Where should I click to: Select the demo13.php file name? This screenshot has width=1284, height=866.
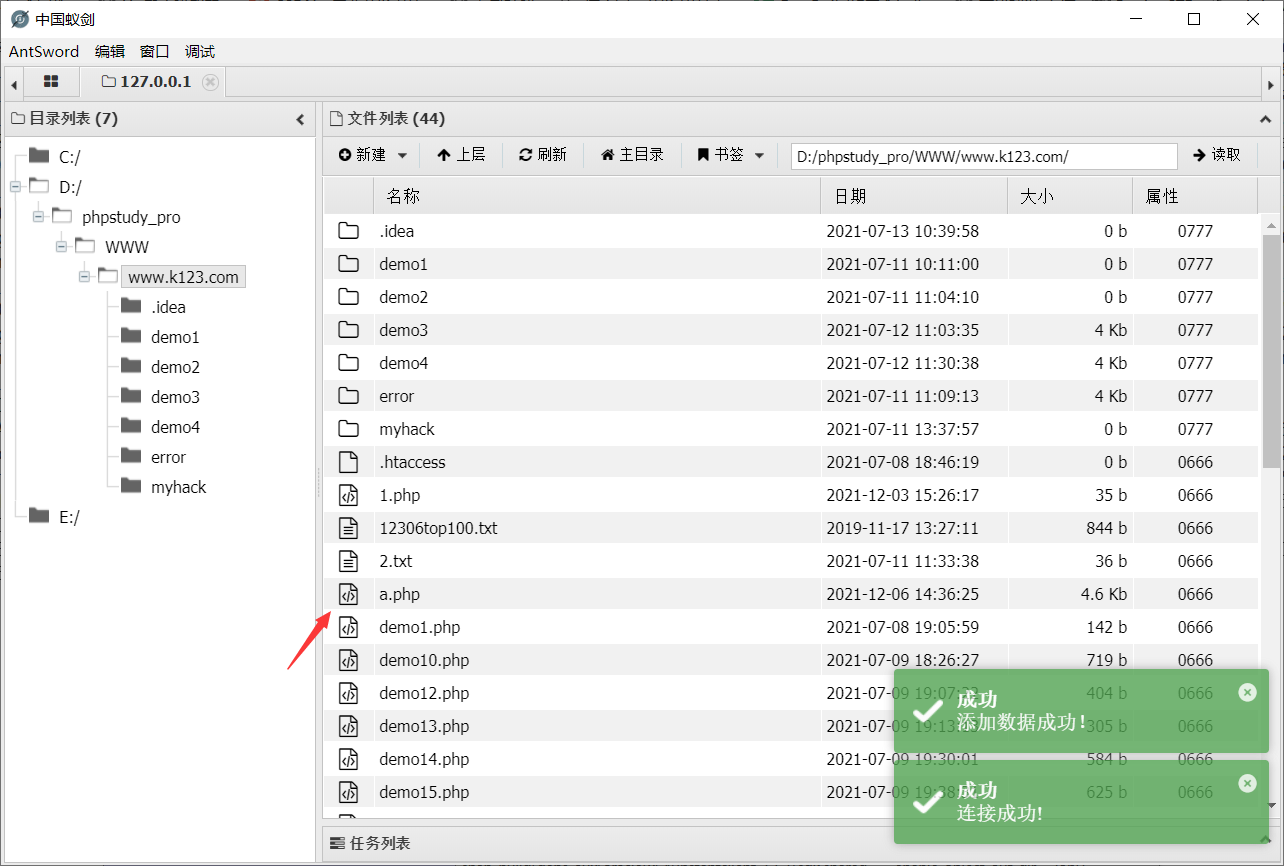pos(424,726)
